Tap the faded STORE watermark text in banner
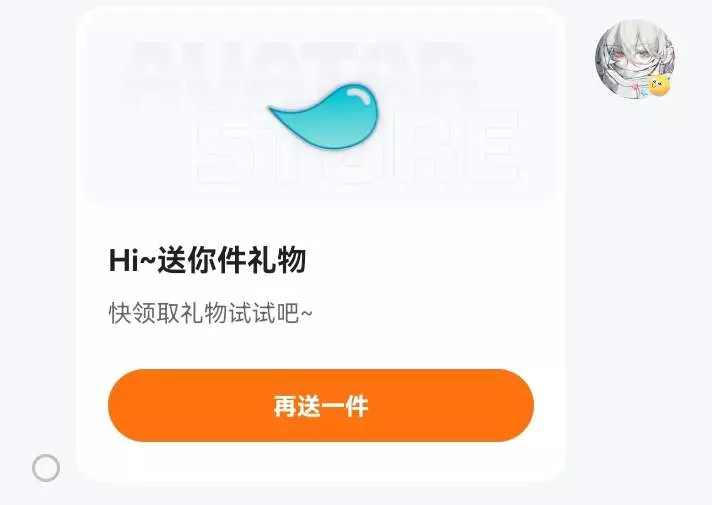Image resolution: width=712 pixels, height=505 pixels. click(x=359, y=145)
